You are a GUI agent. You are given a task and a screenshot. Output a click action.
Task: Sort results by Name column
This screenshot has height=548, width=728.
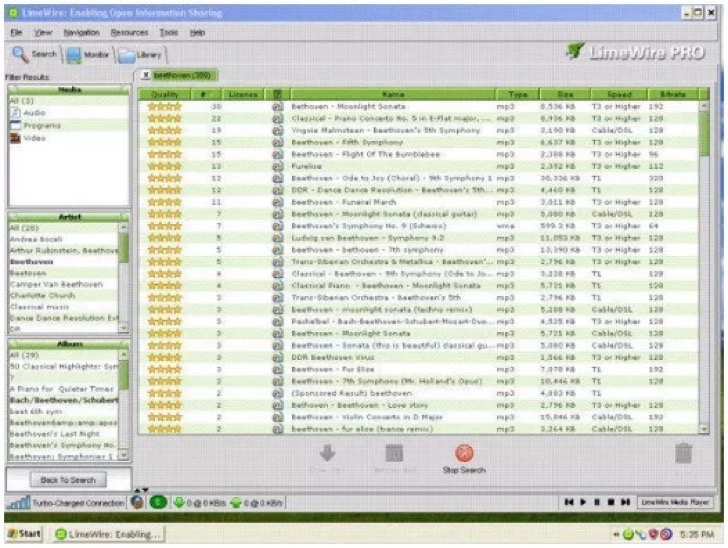click(x=393, y=94)
